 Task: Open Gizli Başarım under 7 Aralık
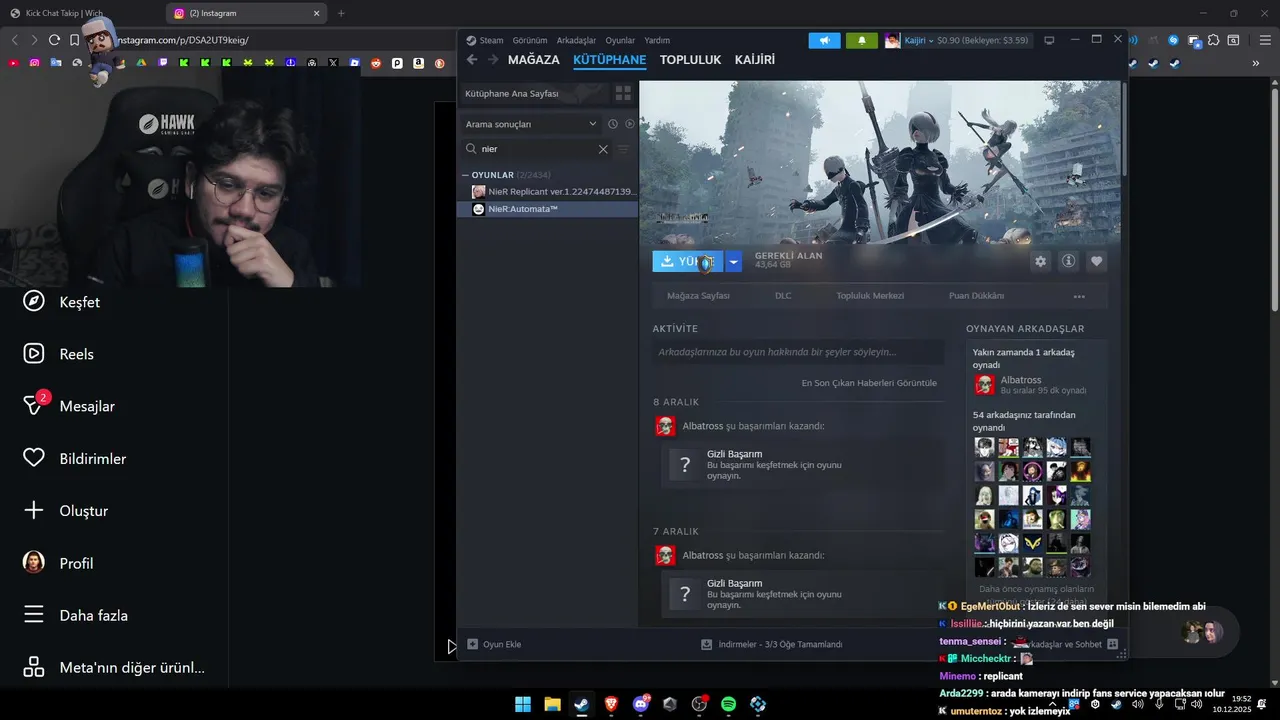801,594
